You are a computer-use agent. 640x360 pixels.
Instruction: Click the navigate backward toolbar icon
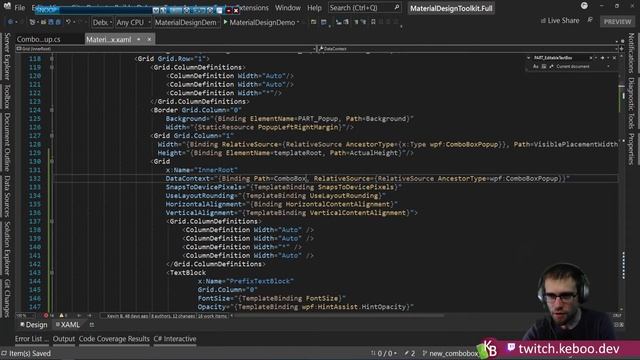point(11,22)
